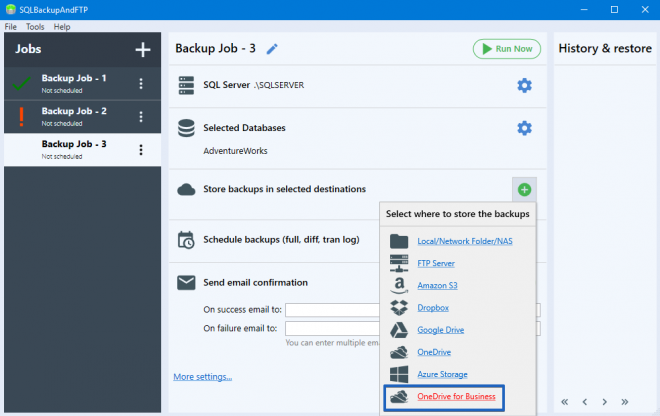Click the OneDrive for Business cloud icon
Viewport: 660px width, 416px height.
399,397
